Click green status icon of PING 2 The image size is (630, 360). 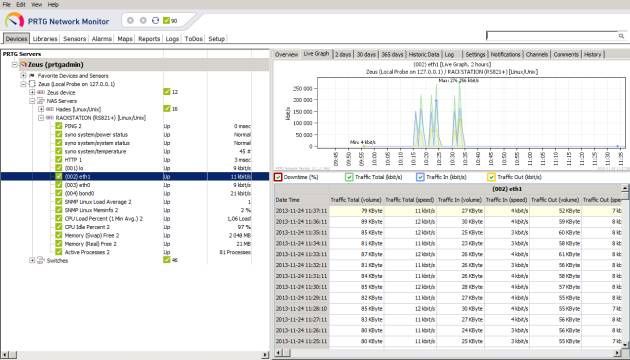[x=59, y=126]
